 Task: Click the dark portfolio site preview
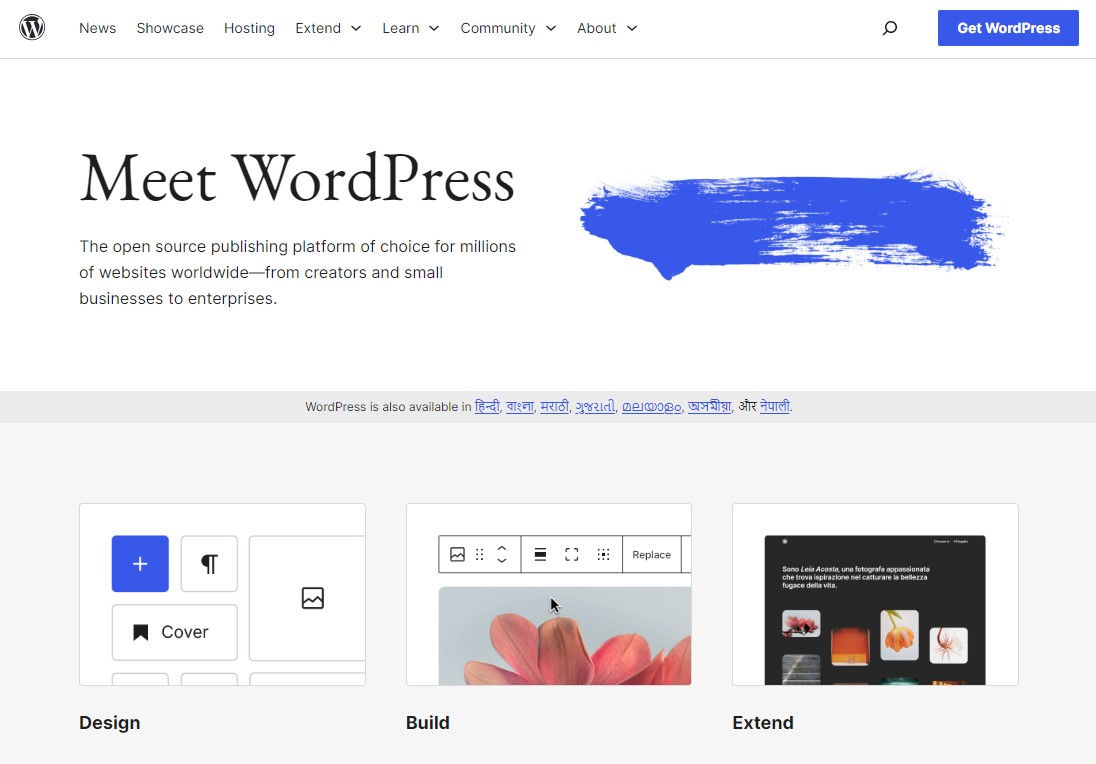pos(875,610)
